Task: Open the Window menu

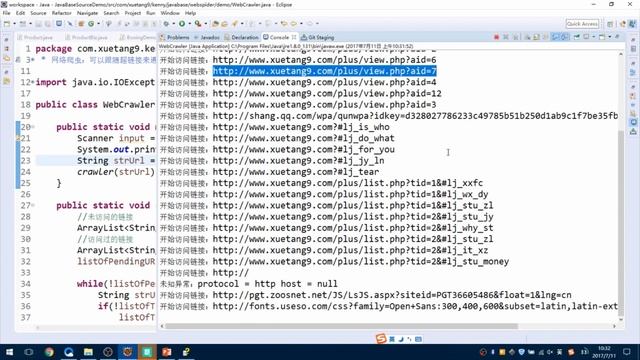Action: point(170,13)
